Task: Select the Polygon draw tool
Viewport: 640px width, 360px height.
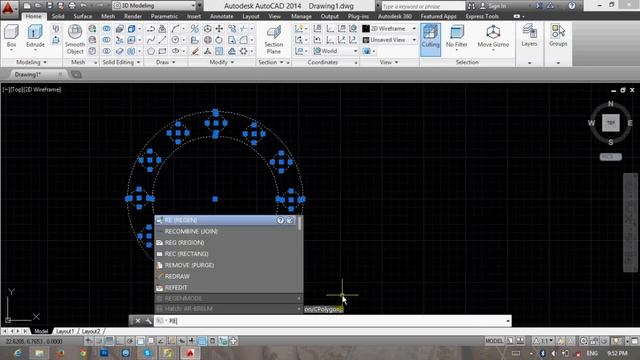Action: click(151, 51)
